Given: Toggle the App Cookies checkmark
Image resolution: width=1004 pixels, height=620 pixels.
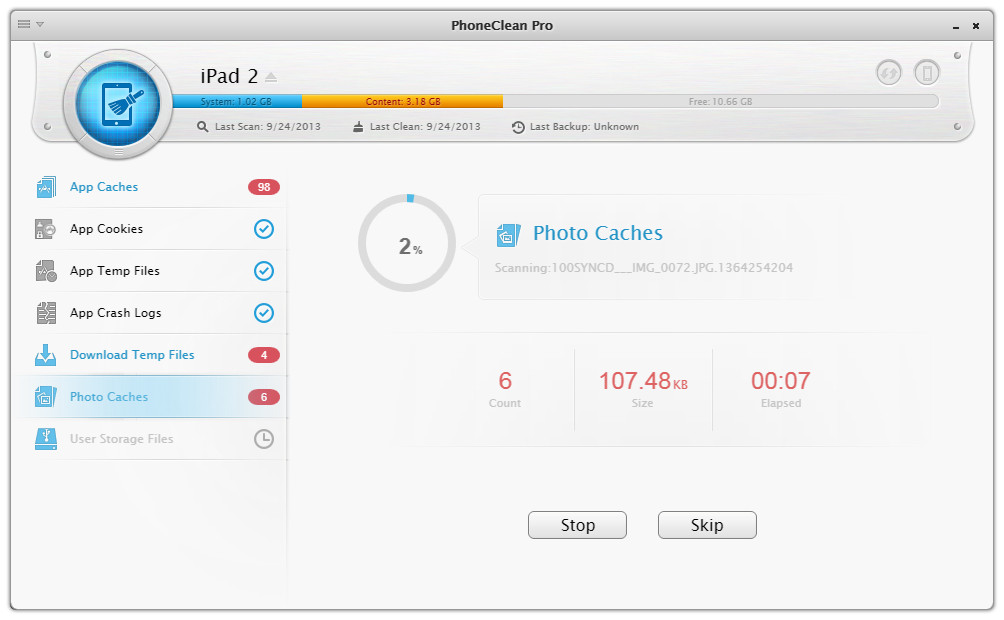Looking at the screenshot, I should (264, 229).
